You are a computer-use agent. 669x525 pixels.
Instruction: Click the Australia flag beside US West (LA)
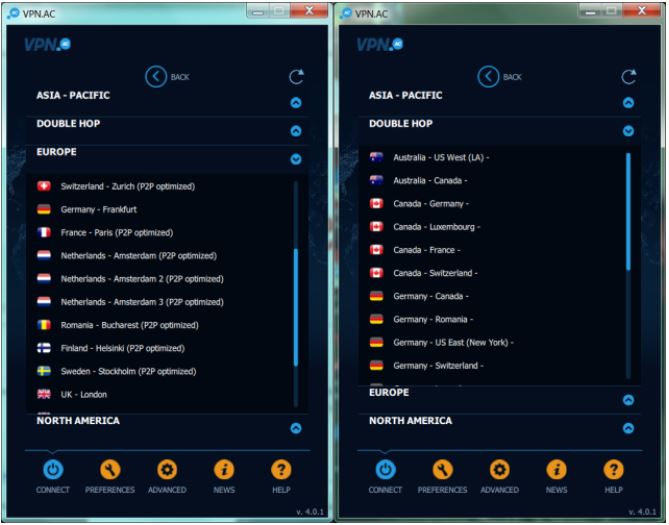376,157
